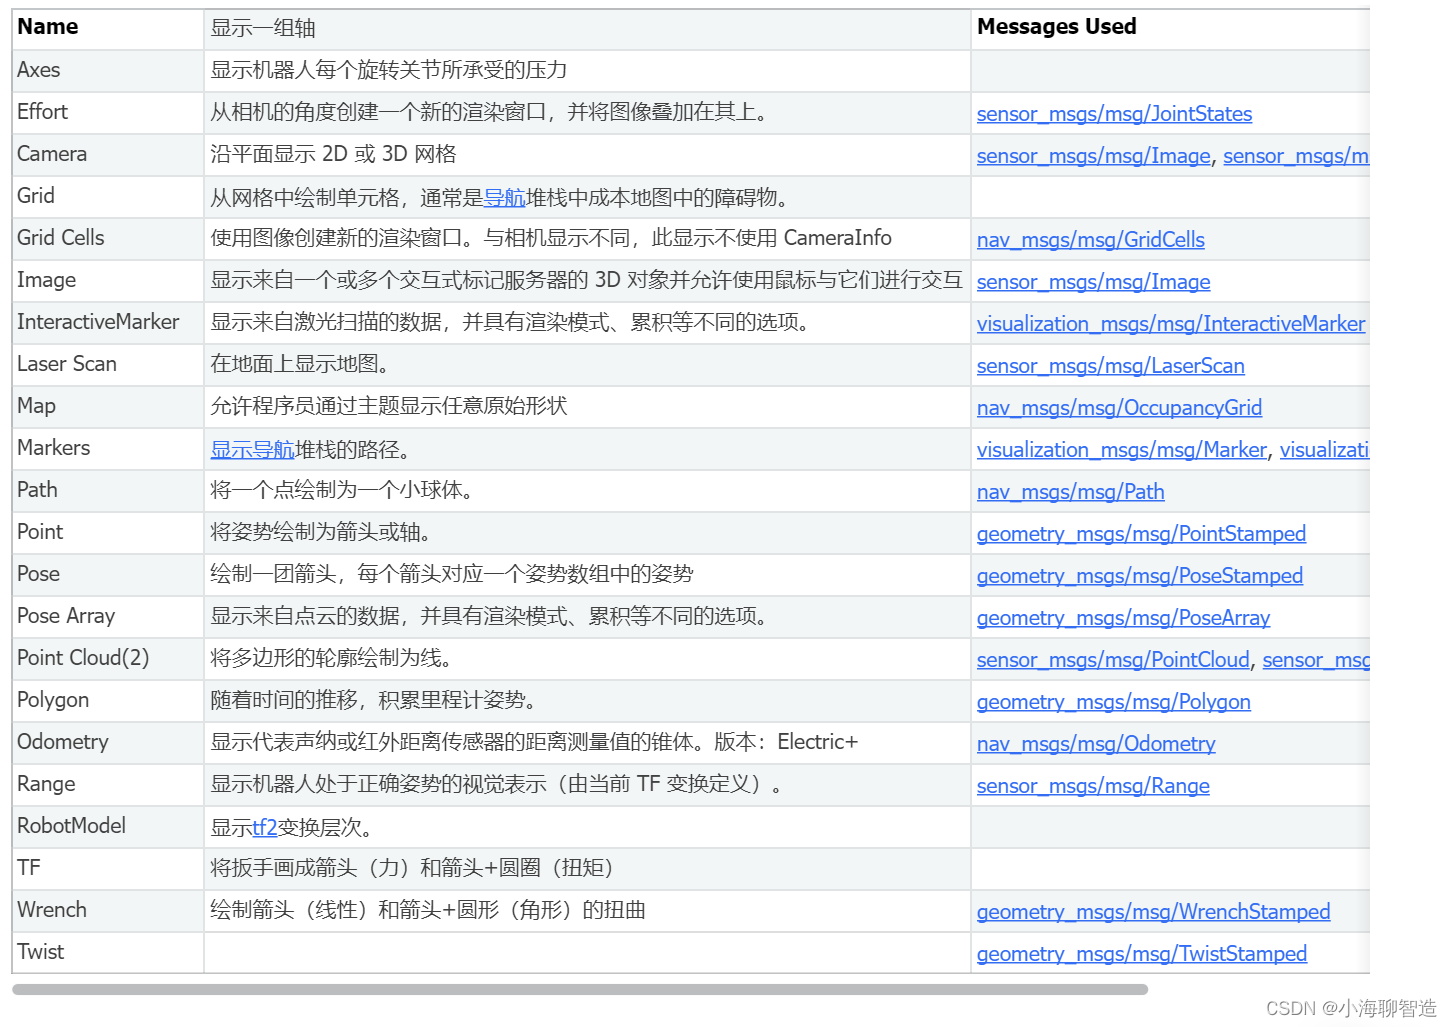Click the Messages Used column header
Screen dimensions: 1452x1027
(1170, 28)
